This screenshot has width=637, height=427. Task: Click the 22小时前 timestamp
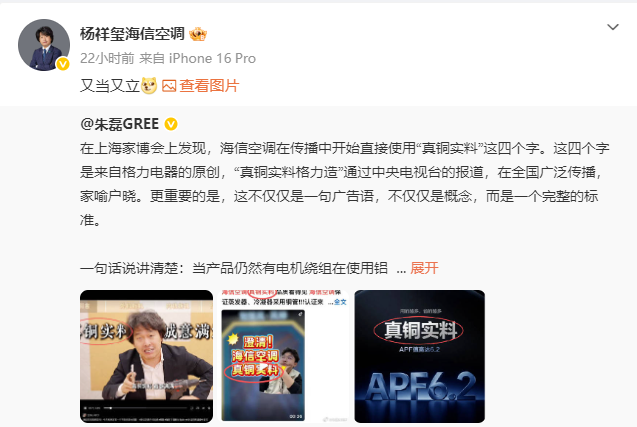click(107, 59)
